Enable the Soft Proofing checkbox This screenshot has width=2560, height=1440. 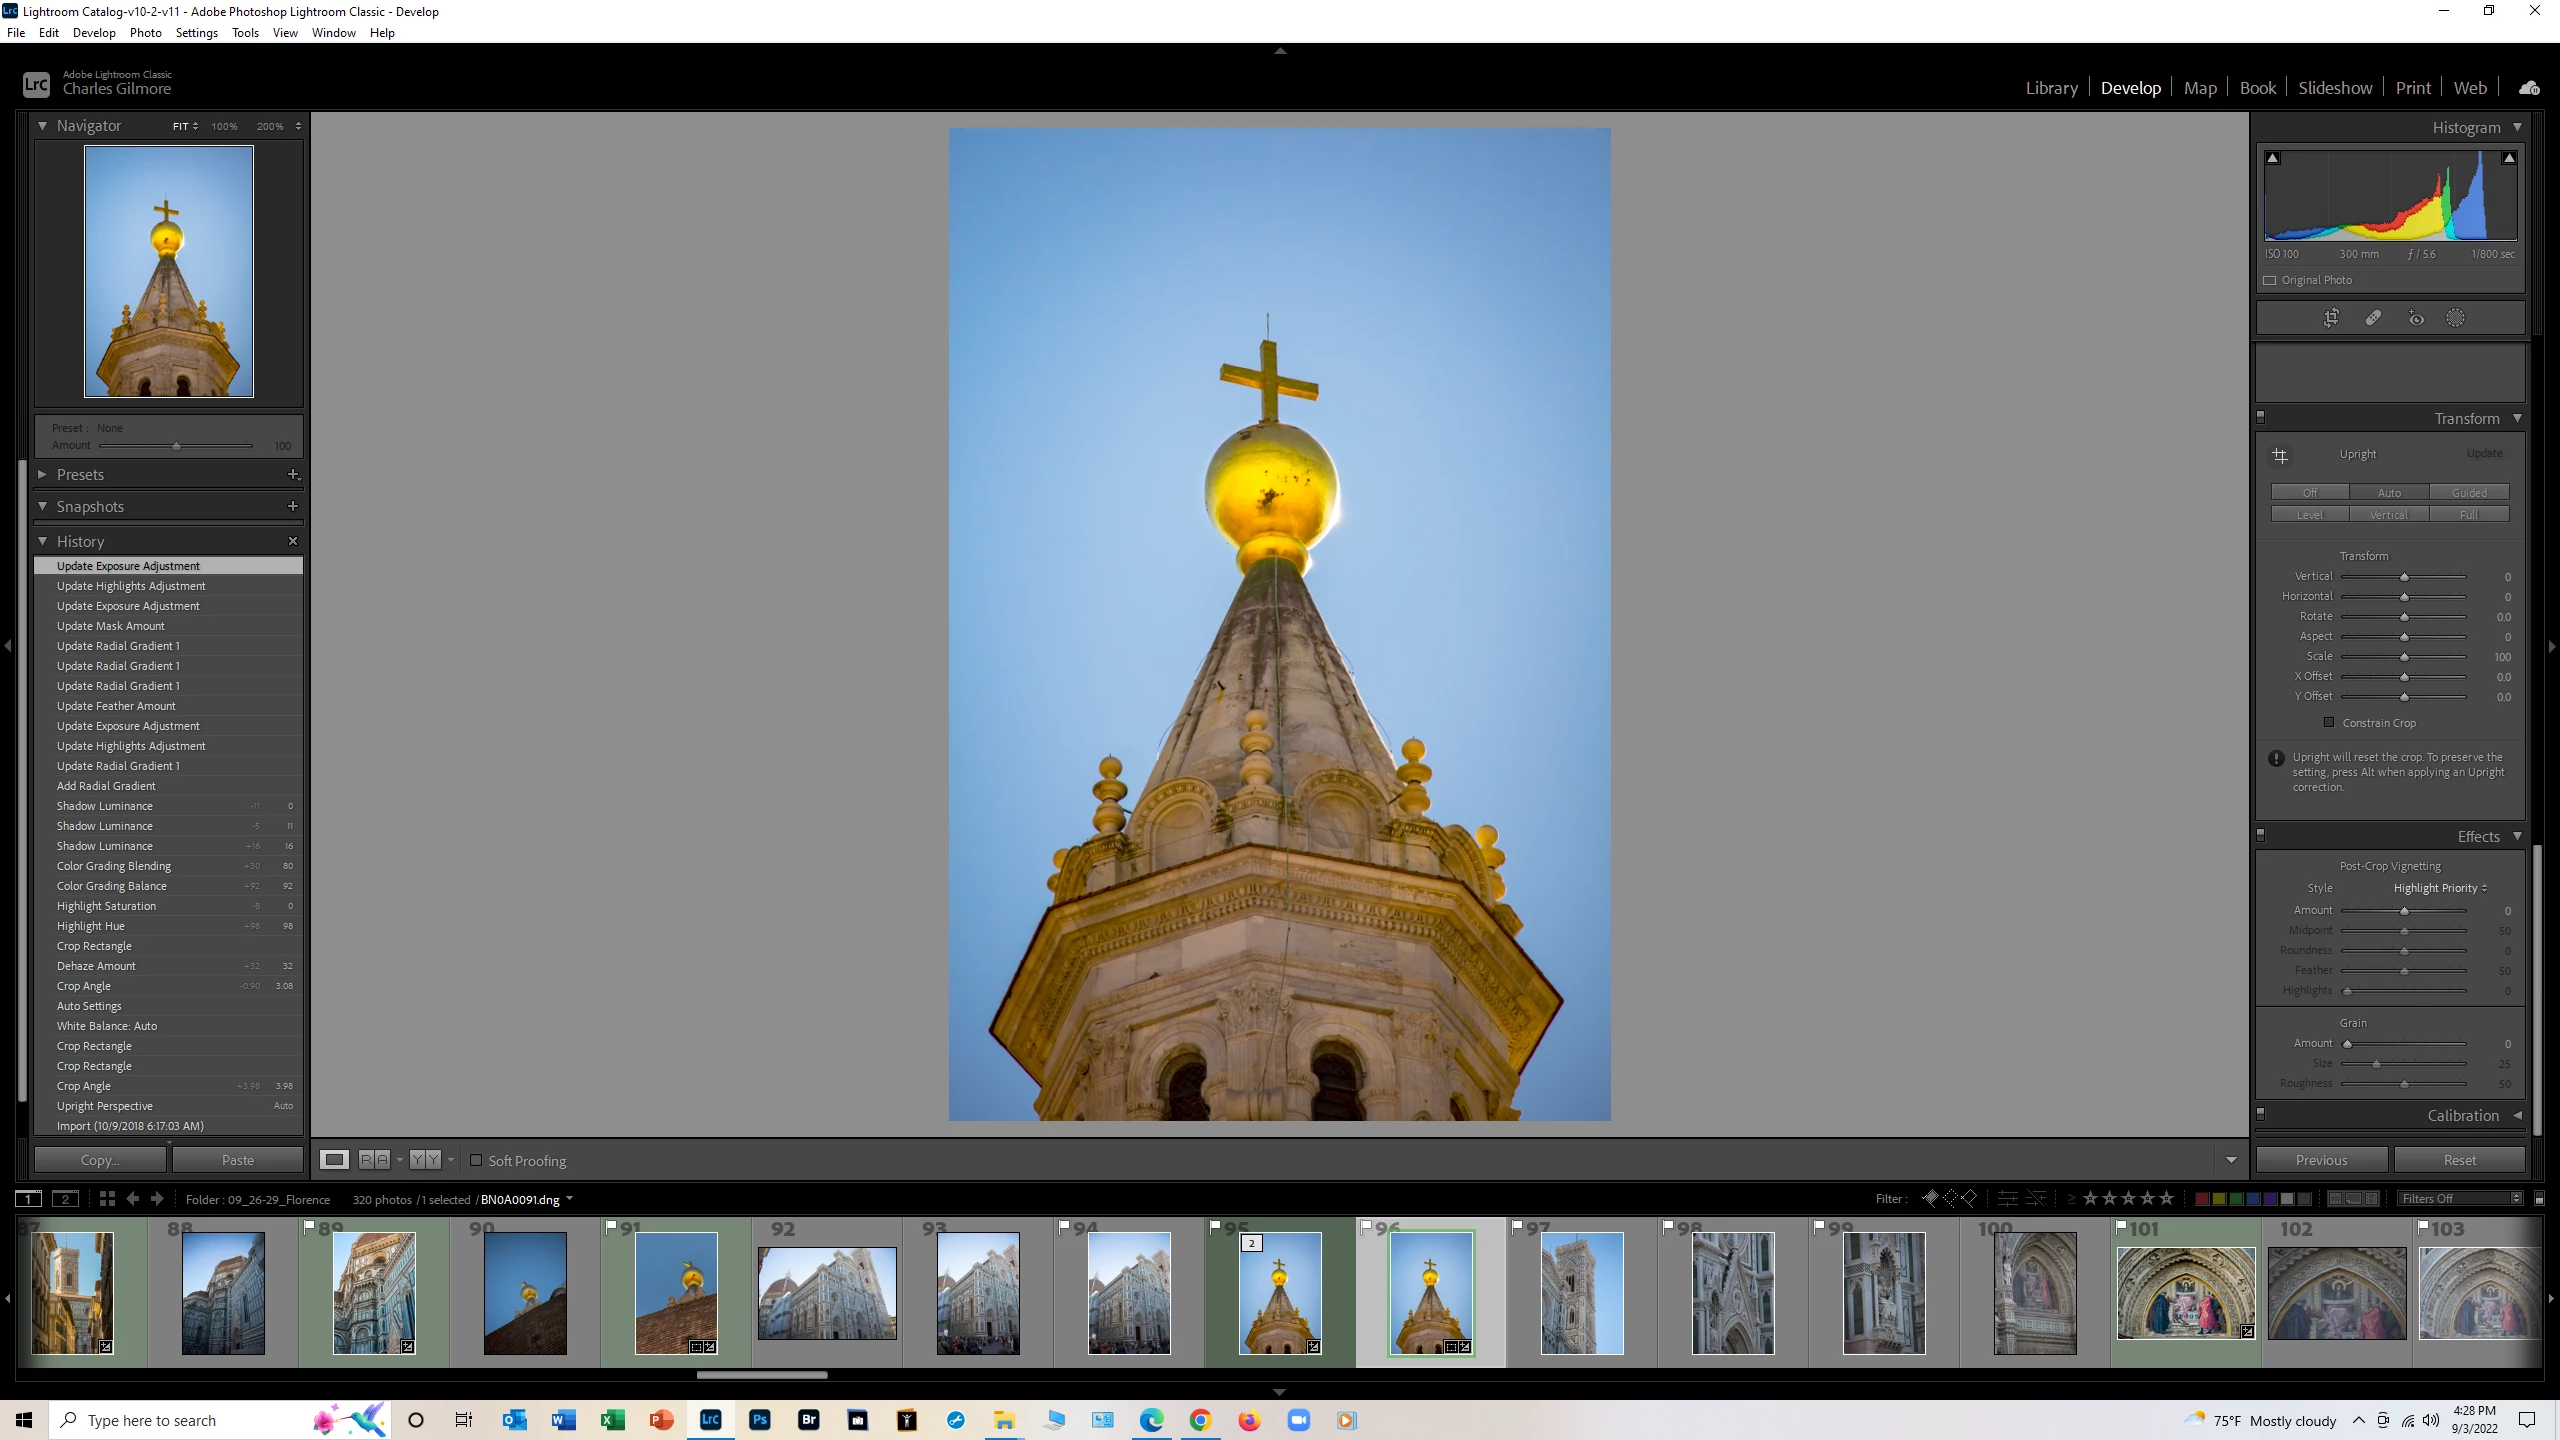point(476,1160)
